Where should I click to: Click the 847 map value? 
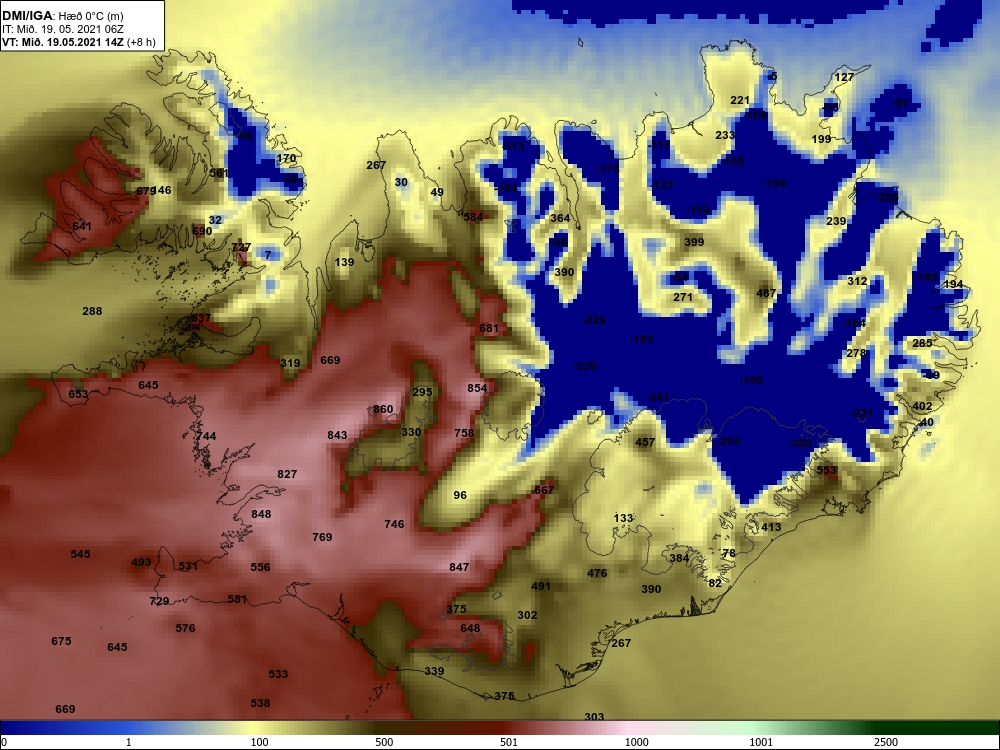click(459, 567)
